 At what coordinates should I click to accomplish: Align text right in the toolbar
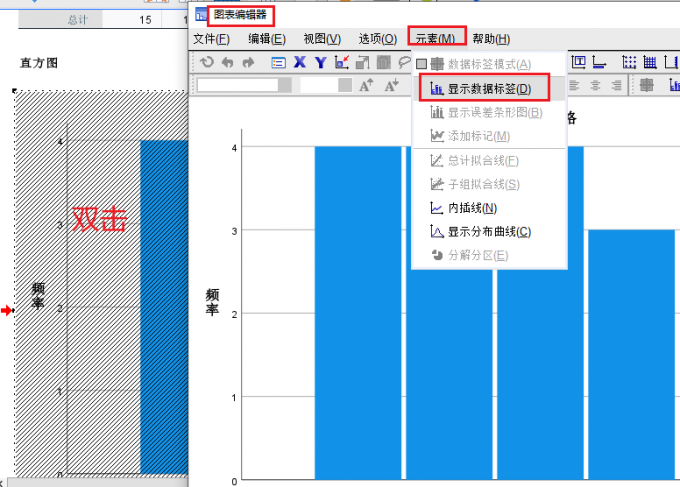click(x=616, y=85)
